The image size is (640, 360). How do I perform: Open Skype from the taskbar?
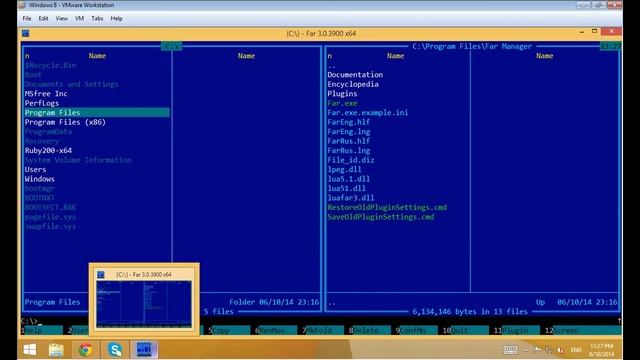tap(115, 350)
